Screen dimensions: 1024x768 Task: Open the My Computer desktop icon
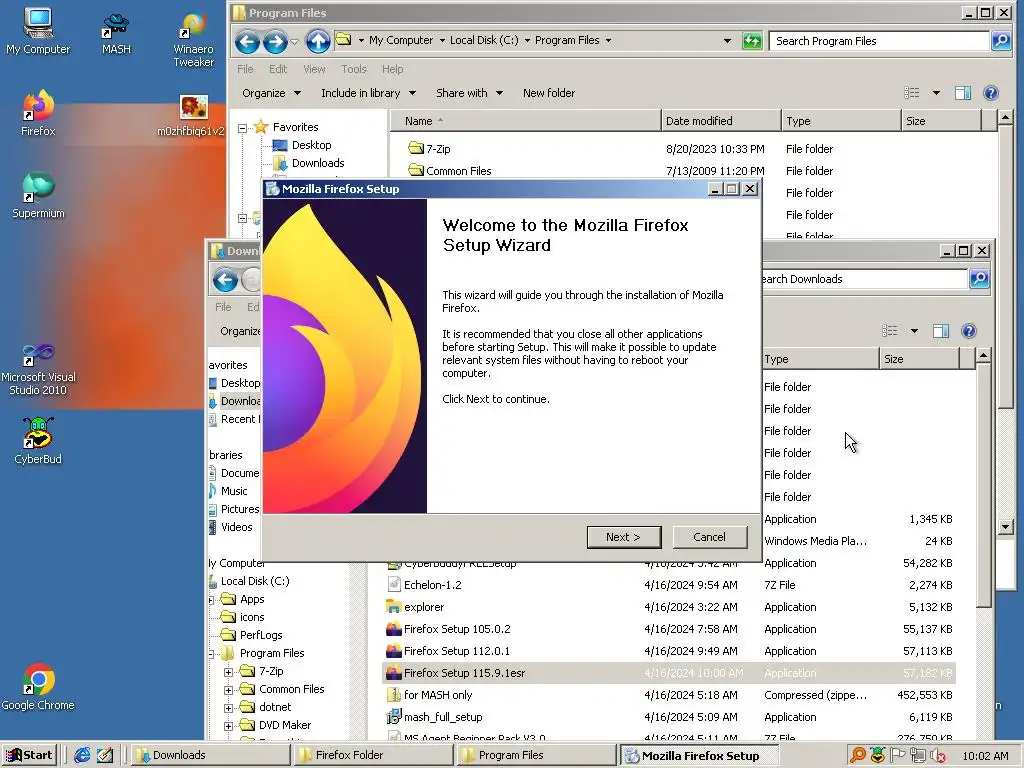[x=38, y=31]
